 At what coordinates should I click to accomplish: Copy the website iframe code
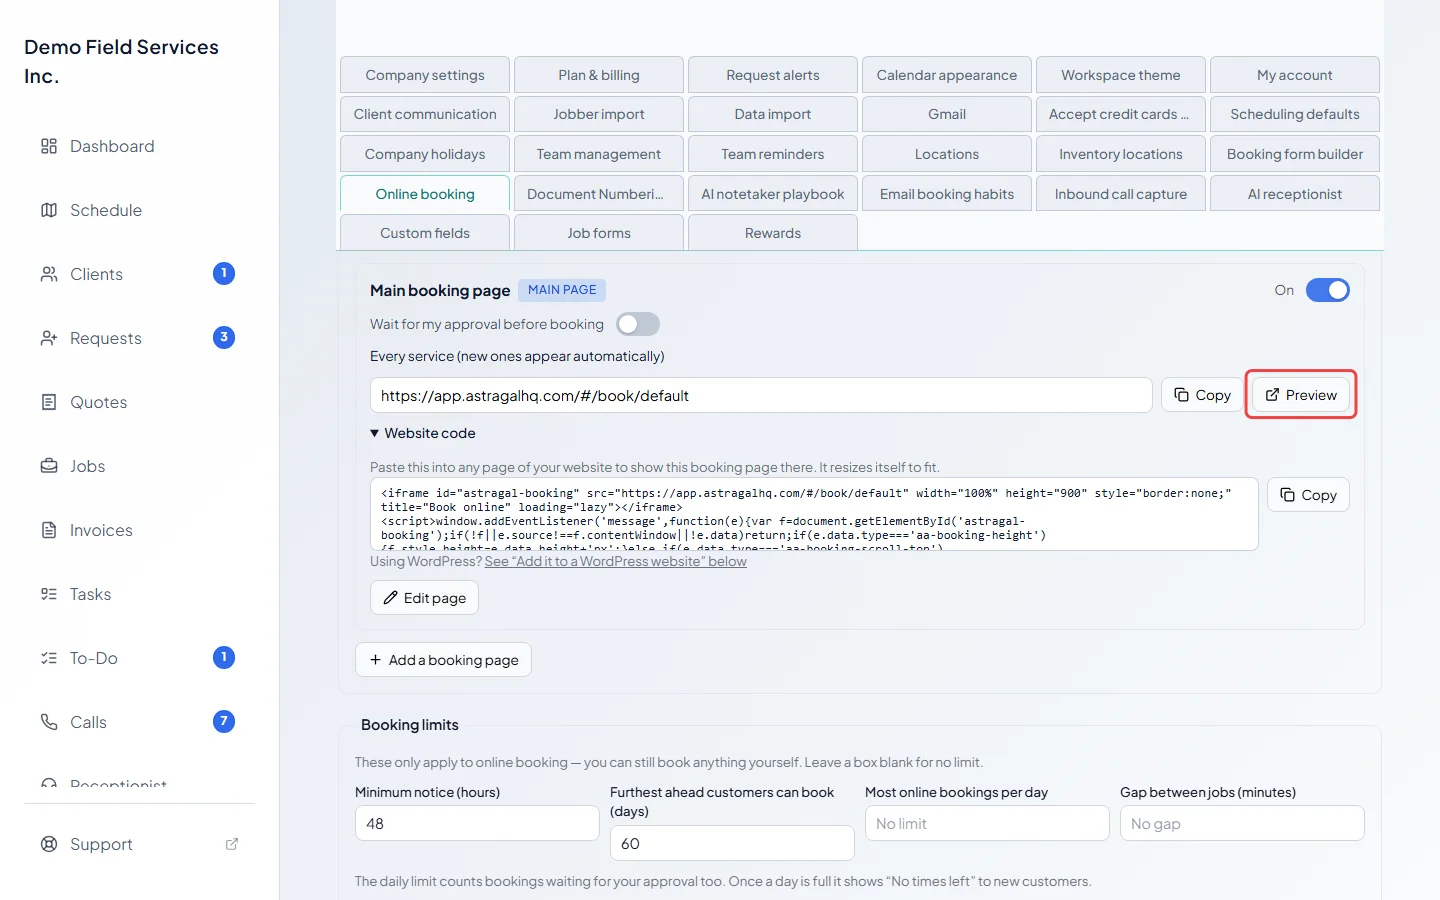pyautogui.click(x=1308, y=495)
